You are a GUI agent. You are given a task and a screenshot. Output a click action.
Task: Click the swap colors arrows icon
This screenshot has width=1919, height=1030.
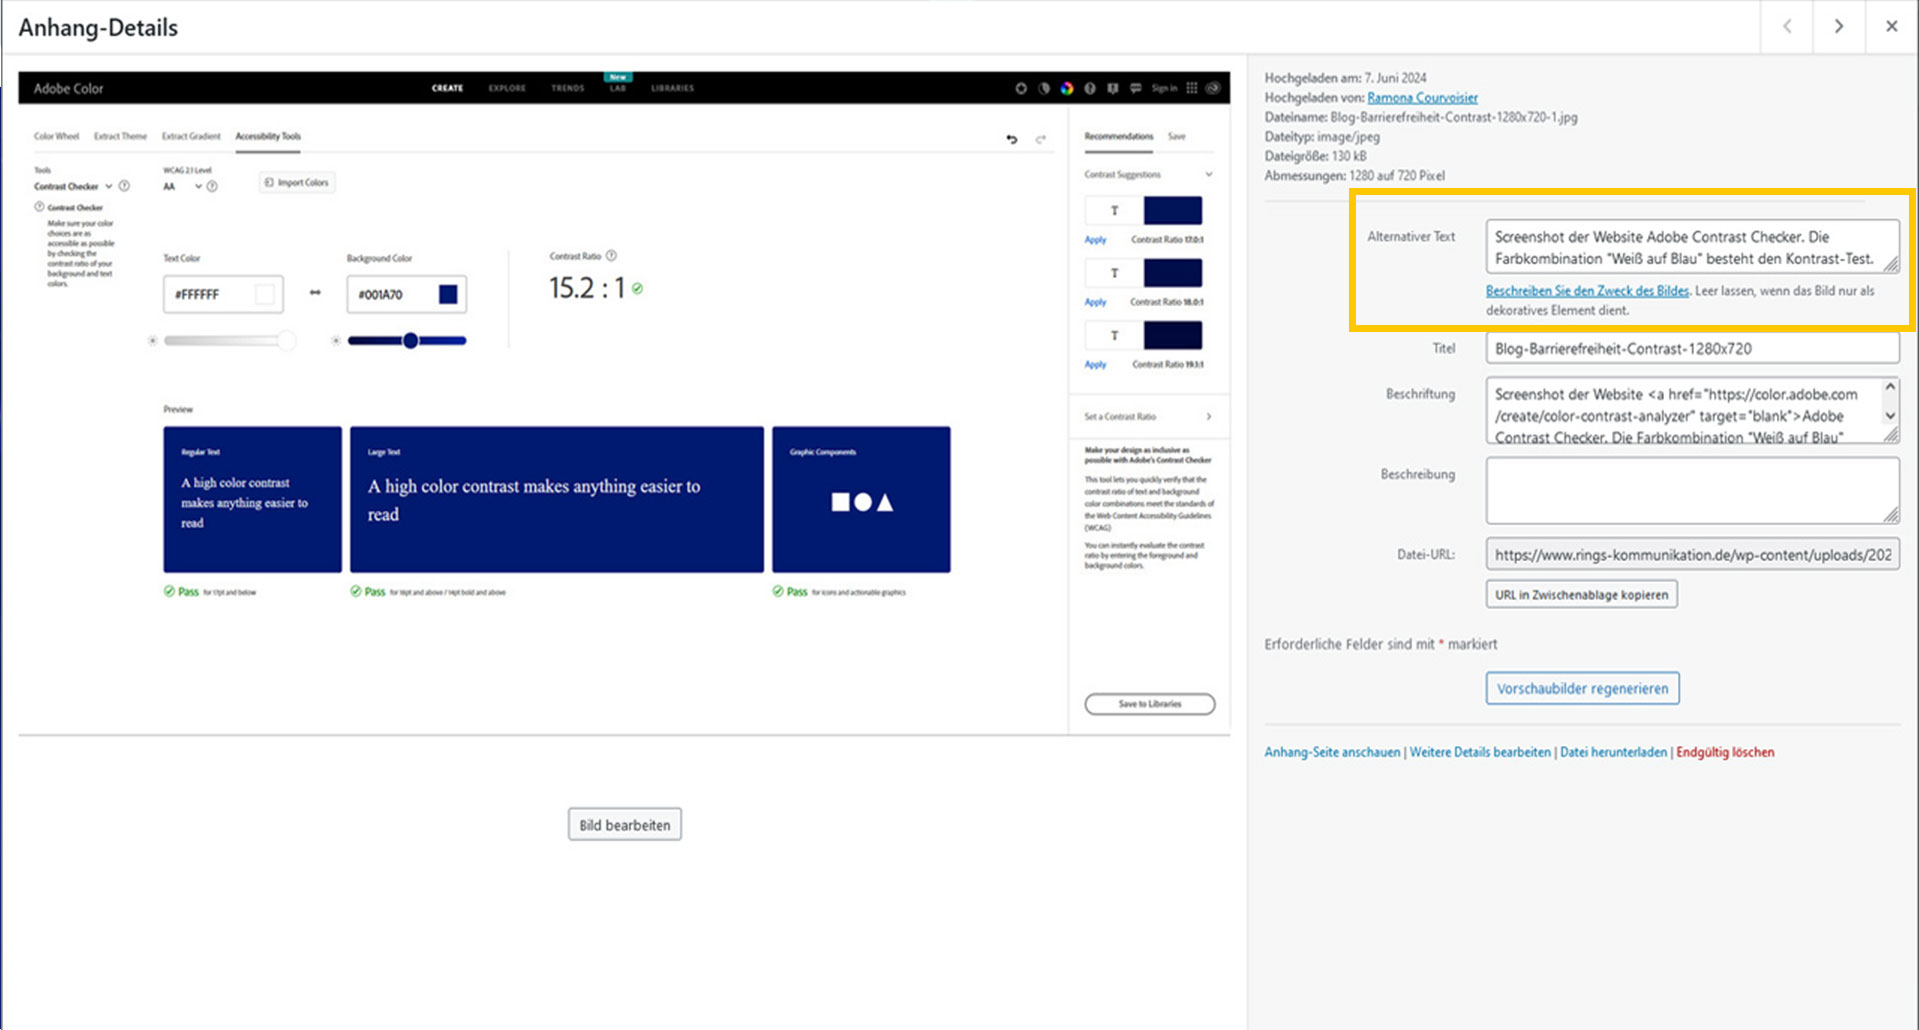pyautogui.click(x=315, y=293)
